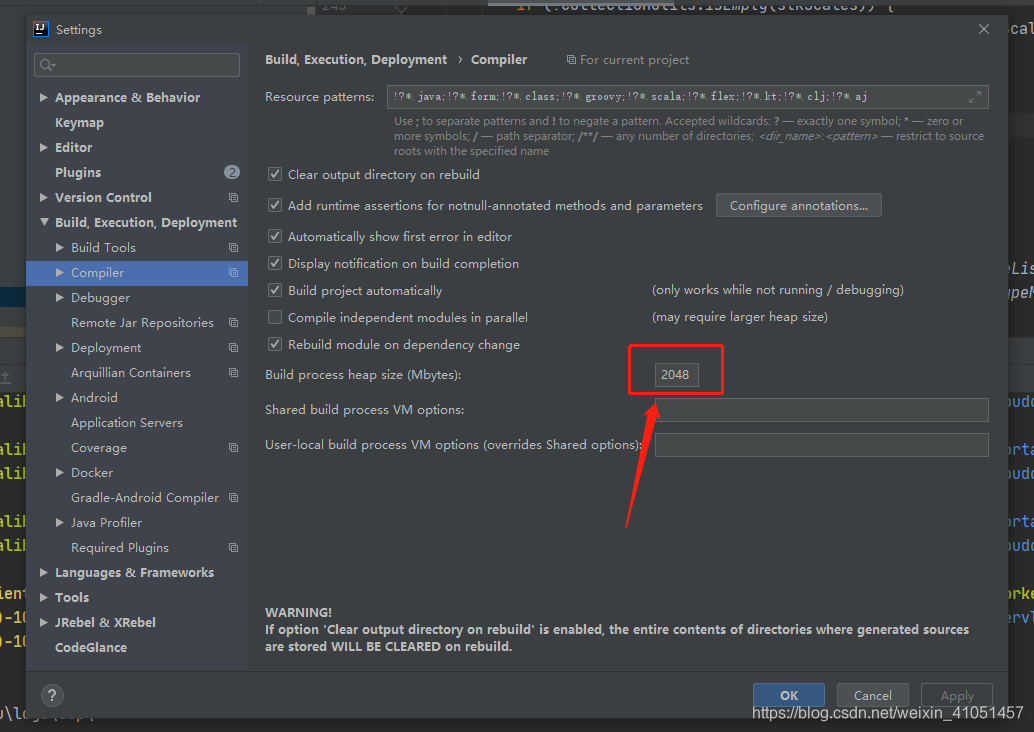The width and height of the screenshot is (1034, 732).
Task: Click the Plugins update count badge
Action: [x=231, y=172]
